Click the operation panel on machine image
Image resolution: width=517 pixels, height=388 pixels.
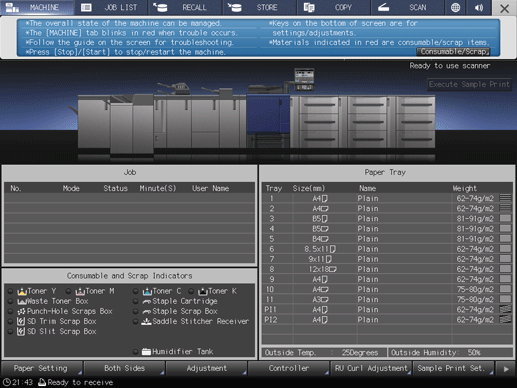point(304,80)
